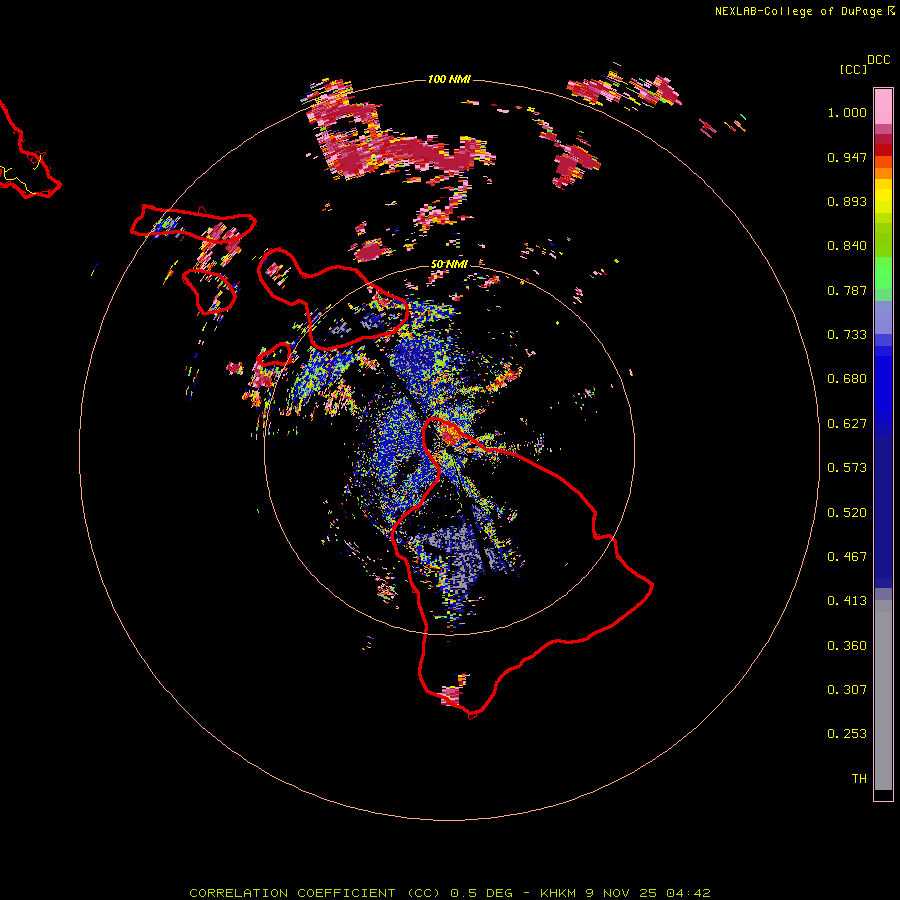Click the NEXLAB-College of DuPage credit text
This screenshot has height=900, width=900.
tap(804, 11)
